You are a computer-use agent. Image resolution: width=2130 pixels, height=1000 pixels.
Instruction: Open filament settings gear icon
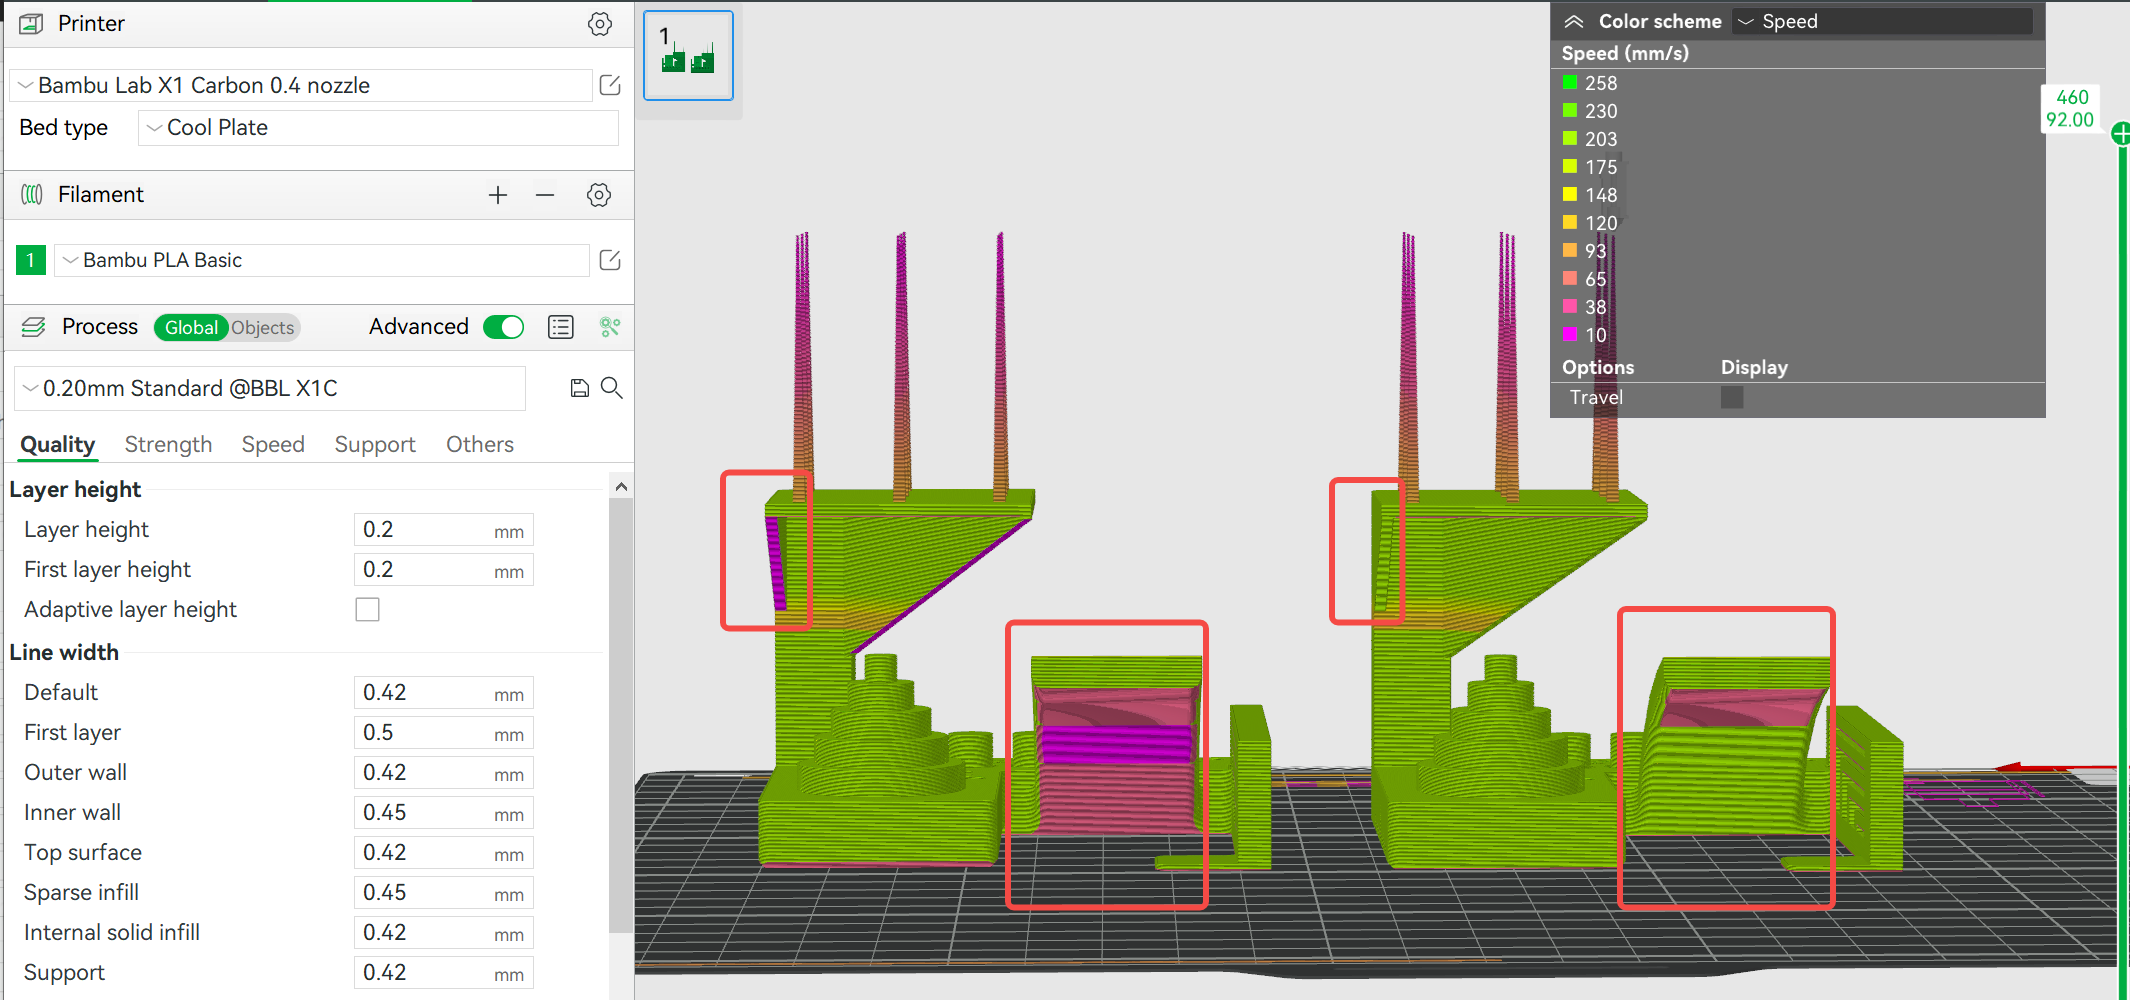(x=599, y=195)
